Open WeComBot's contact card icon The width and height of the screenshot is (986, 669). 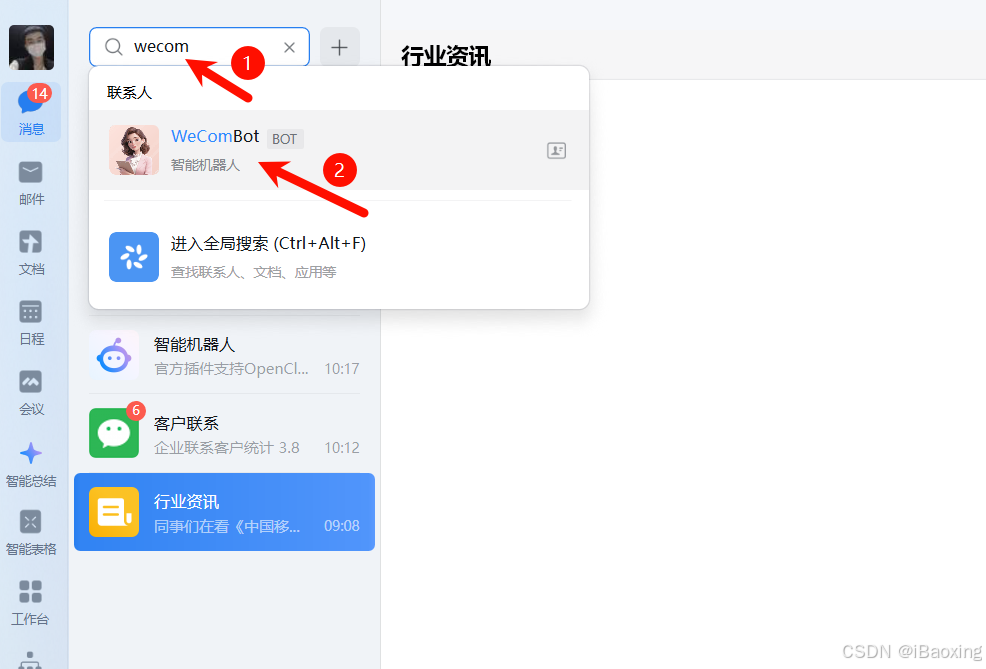[556, 150]
